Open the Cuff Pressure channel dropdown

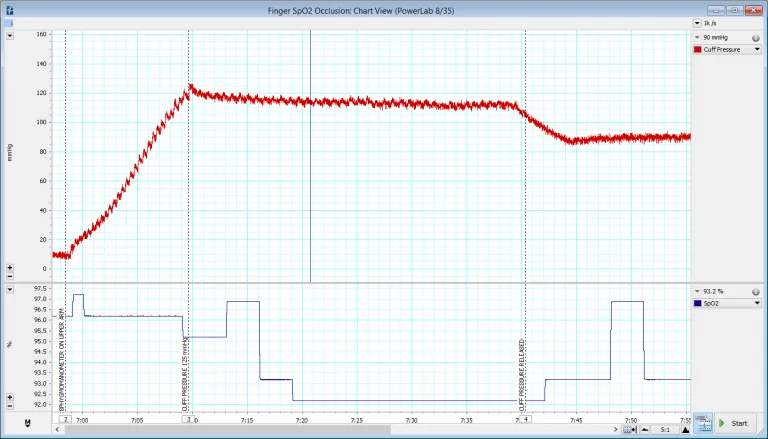(757, 48)
